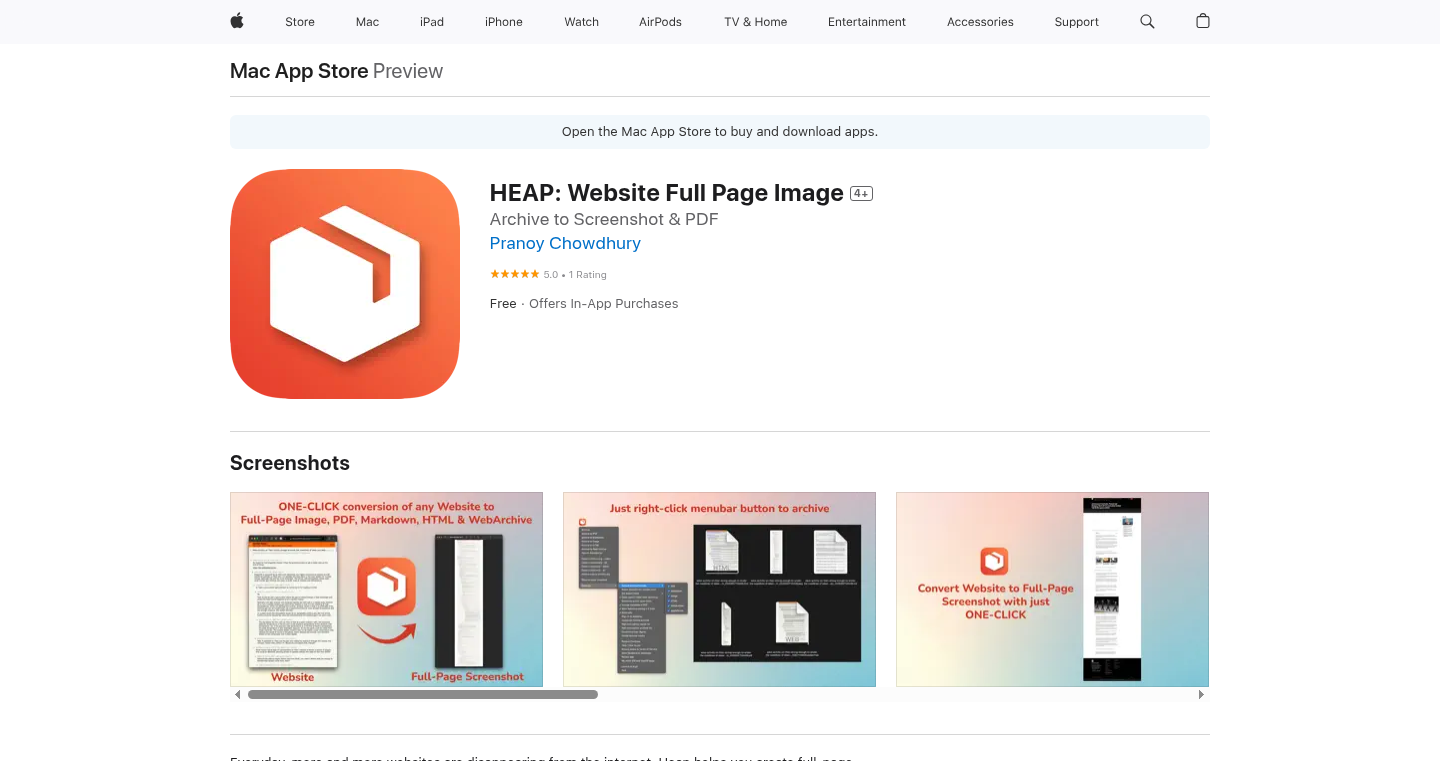1440x761 pixels.
Task: Click the screenshots scrollbar left arrow
Action: [237, 694]
